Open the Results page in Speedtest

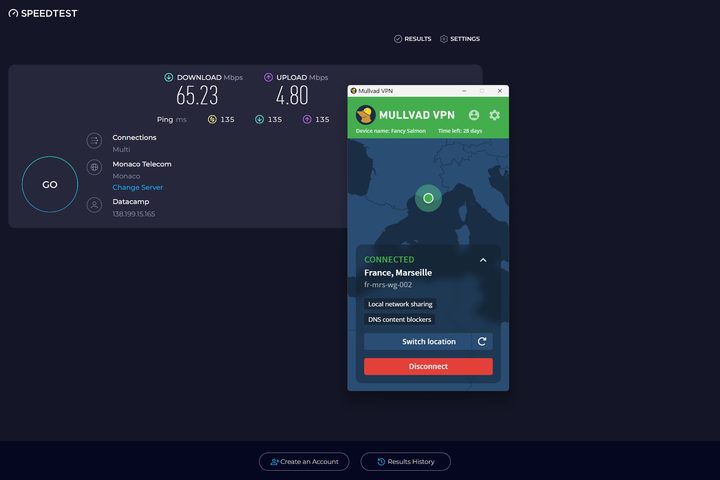412,39
